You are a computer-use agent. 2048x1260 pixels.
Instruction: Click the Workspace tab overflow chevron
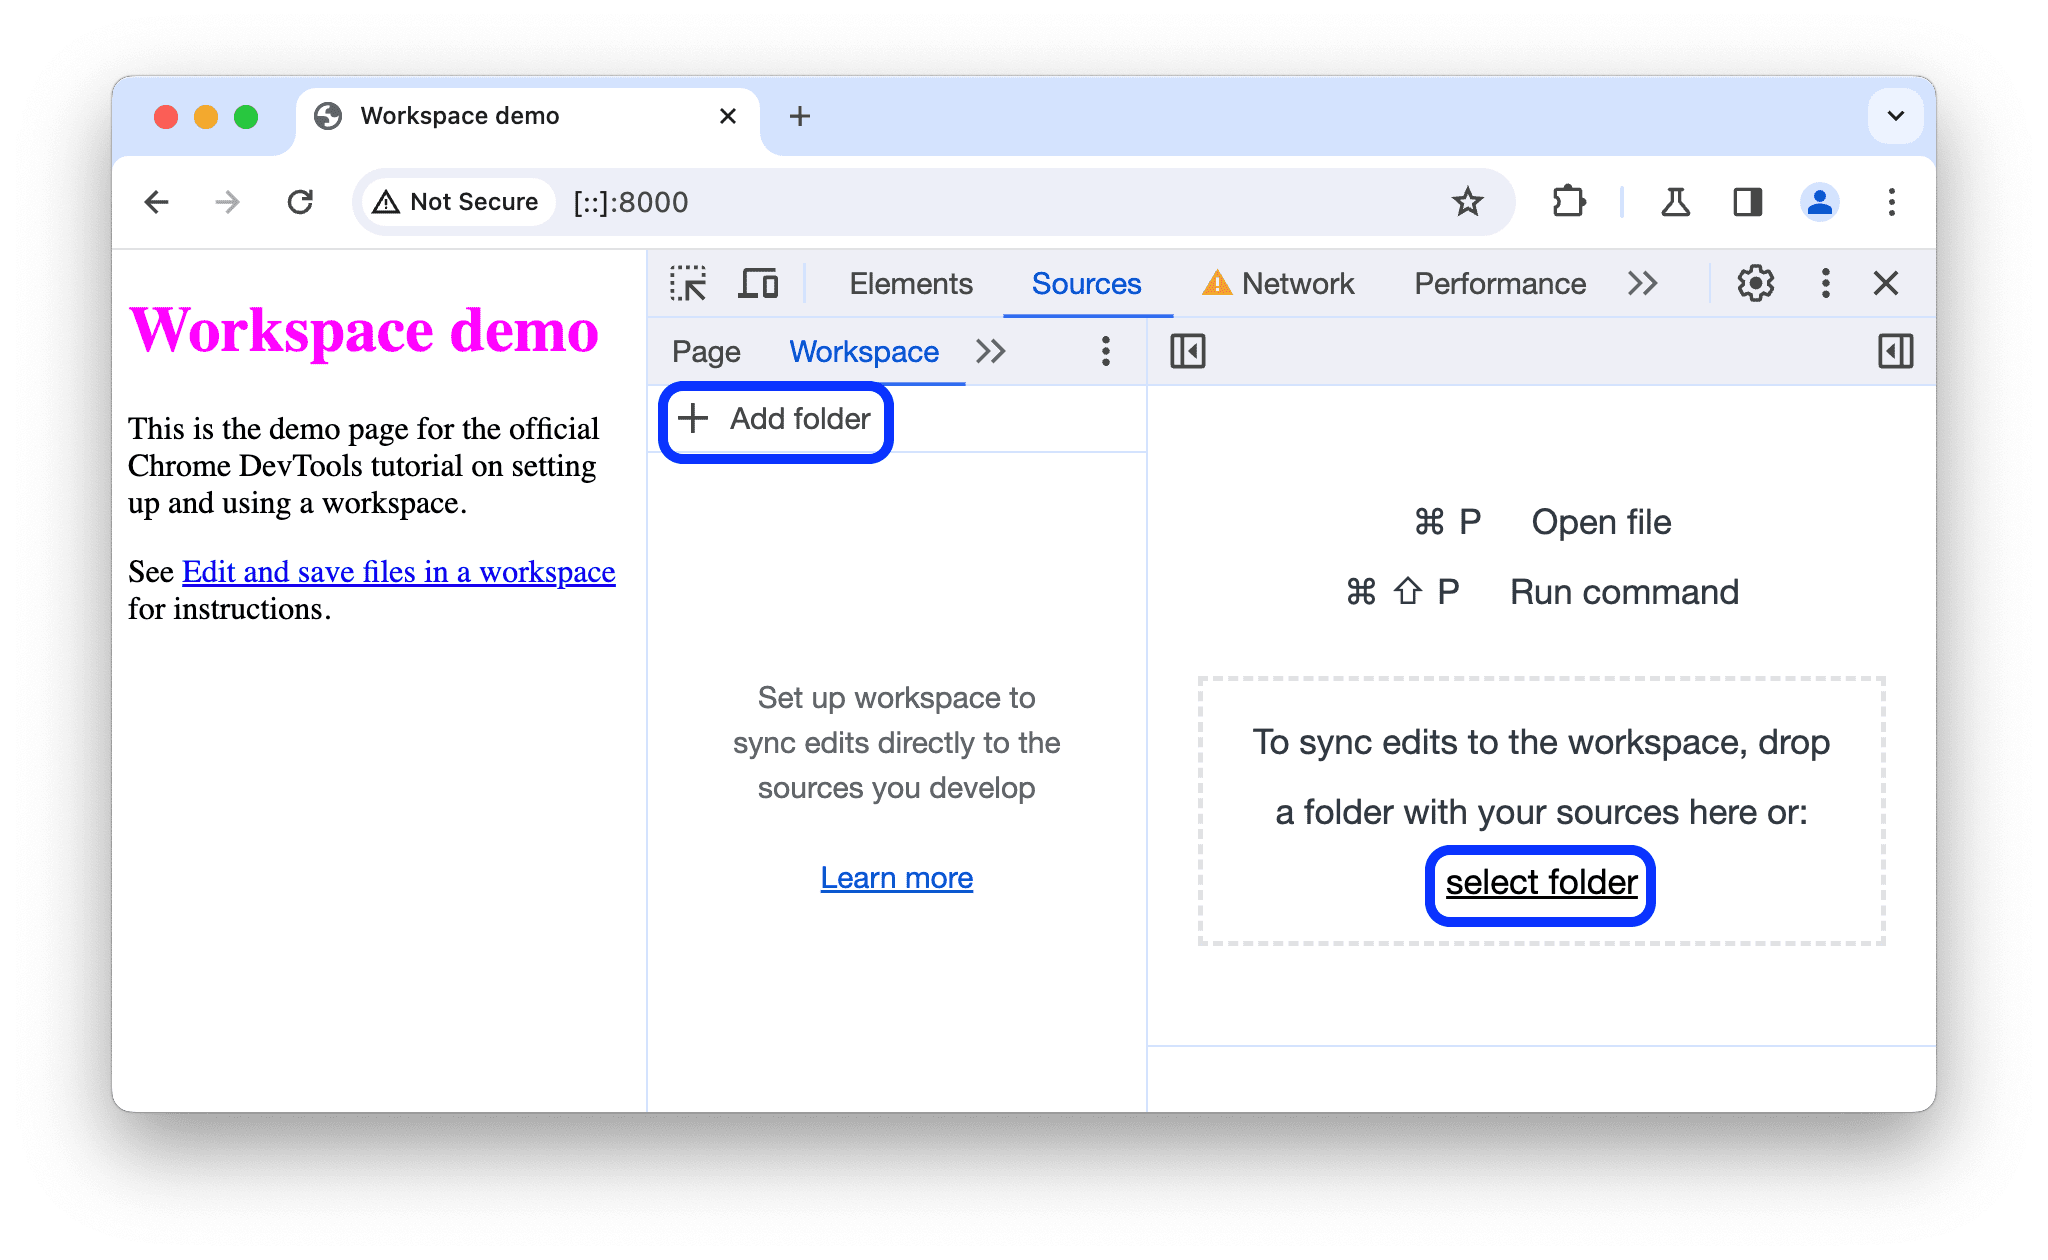[992, 351]
